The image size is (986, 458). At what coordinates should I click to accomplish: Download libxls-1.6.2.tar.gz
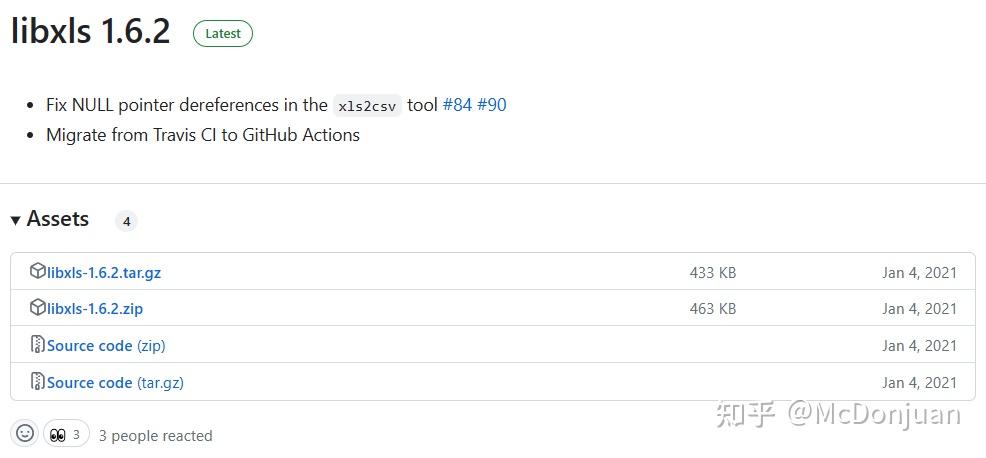click(103, 272)
